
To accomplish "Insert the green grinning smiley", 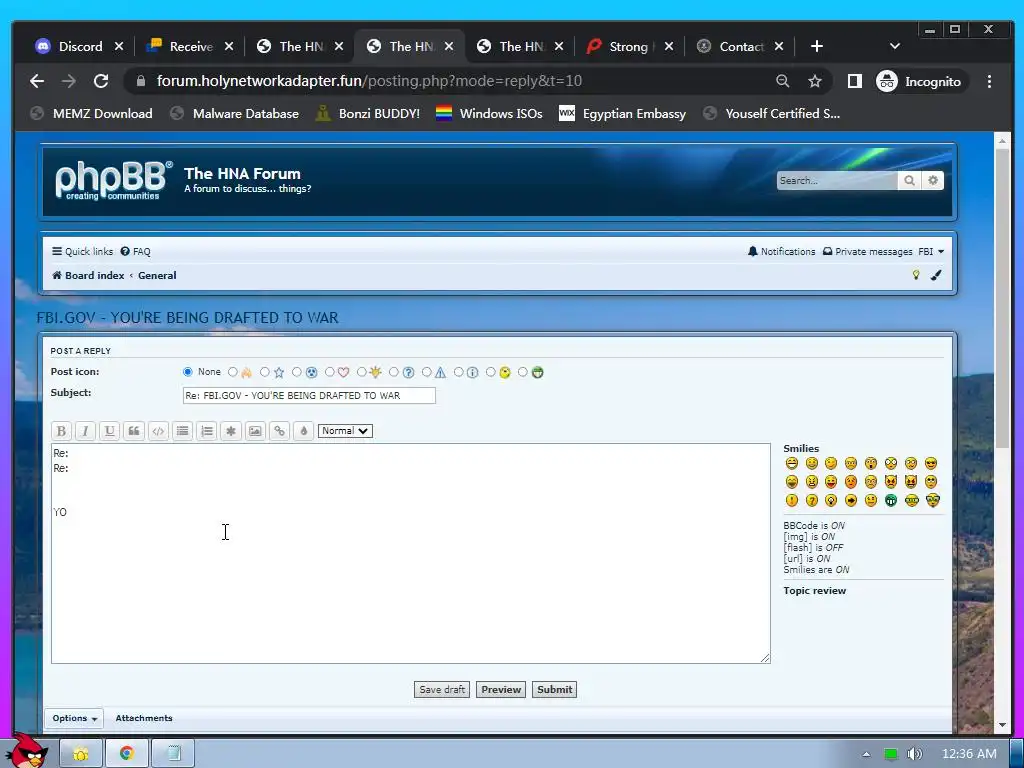I will coord(891,500).
